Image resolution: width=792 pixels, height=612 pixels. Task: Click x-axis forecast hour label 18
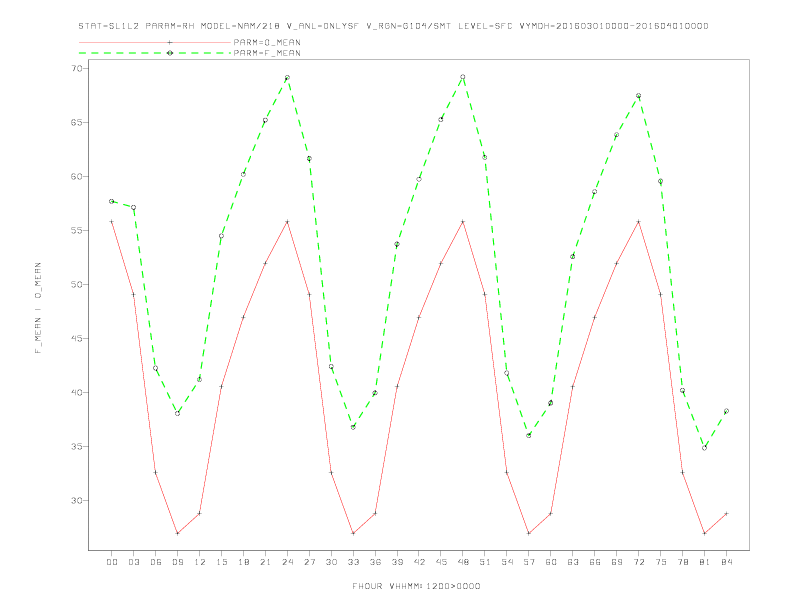coord(243,562)
